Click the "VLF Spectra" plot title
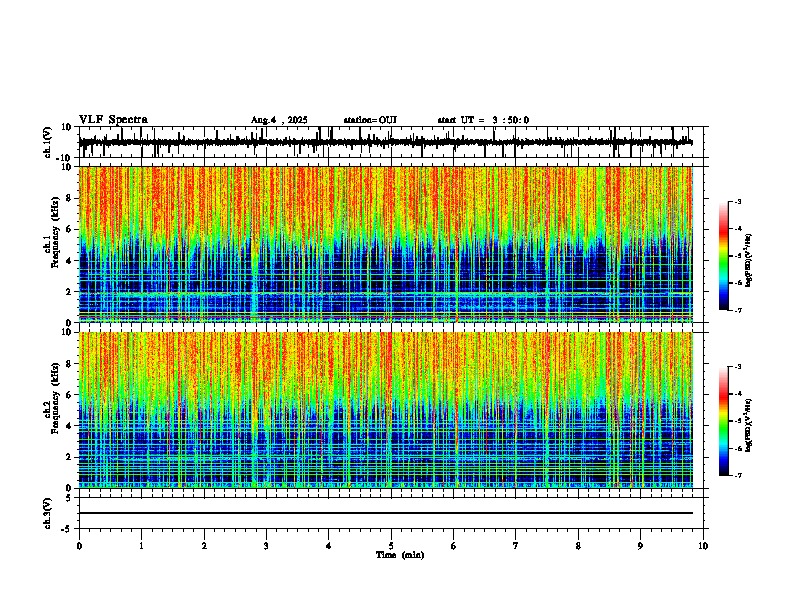Screen dimensions: 792x612 point(113,120)
